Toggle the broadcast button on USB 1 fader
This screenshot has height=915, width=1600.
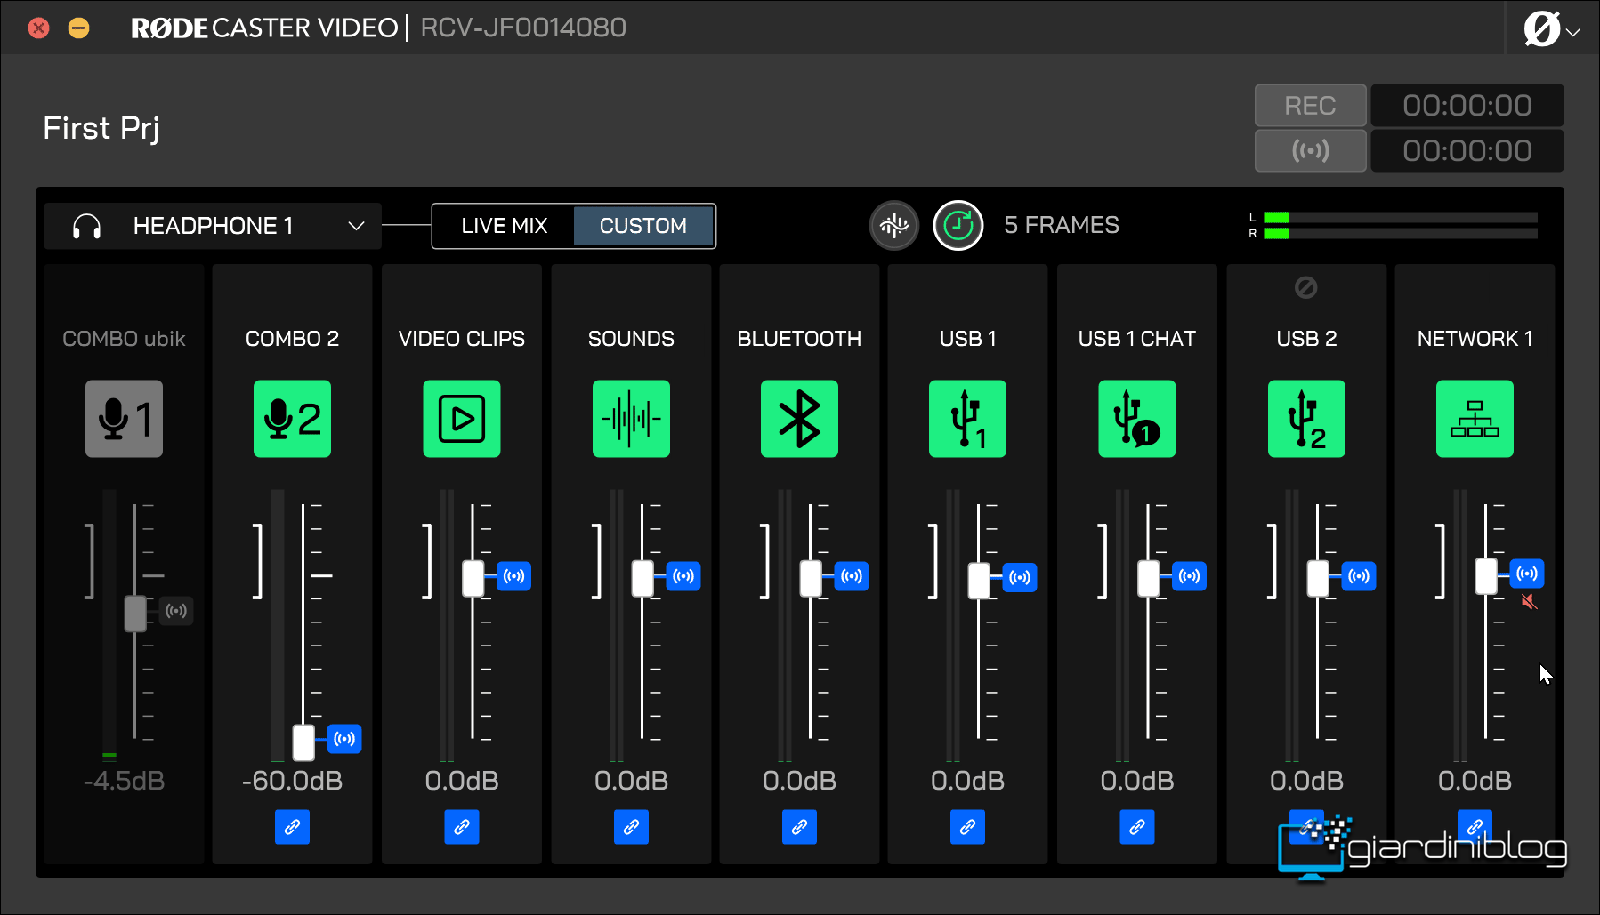1019,577
